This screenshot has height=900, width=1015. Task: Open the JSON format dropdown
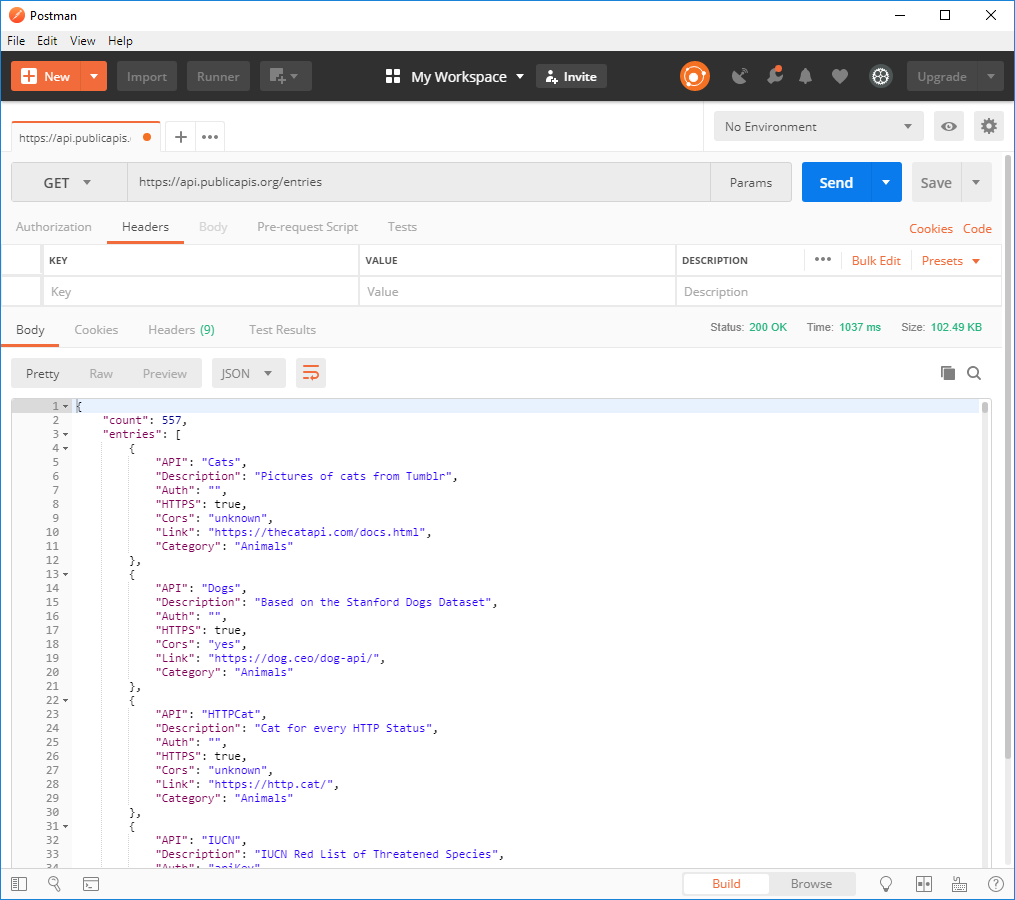click(x=248, y=373)
